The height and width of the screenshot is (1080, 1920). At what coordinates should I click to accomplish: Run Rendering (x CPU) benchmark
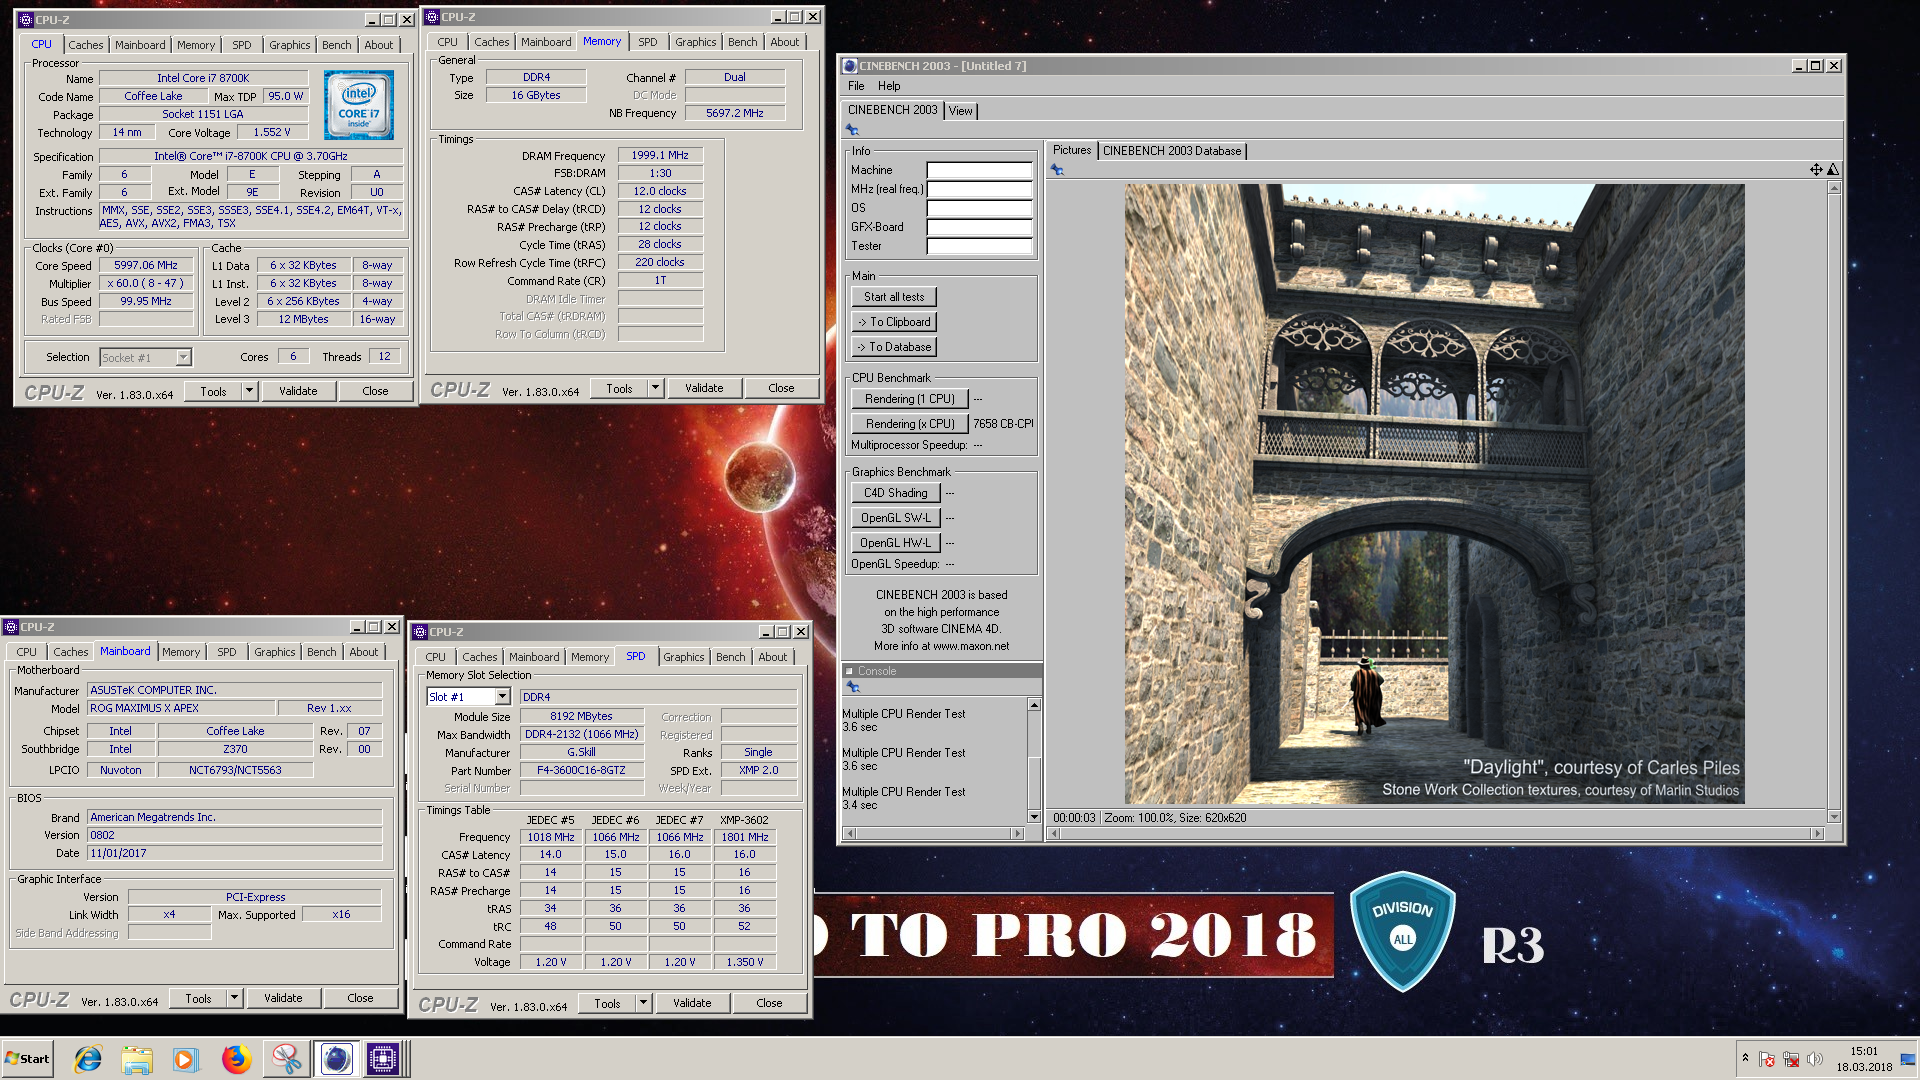[x=910, y=424]
